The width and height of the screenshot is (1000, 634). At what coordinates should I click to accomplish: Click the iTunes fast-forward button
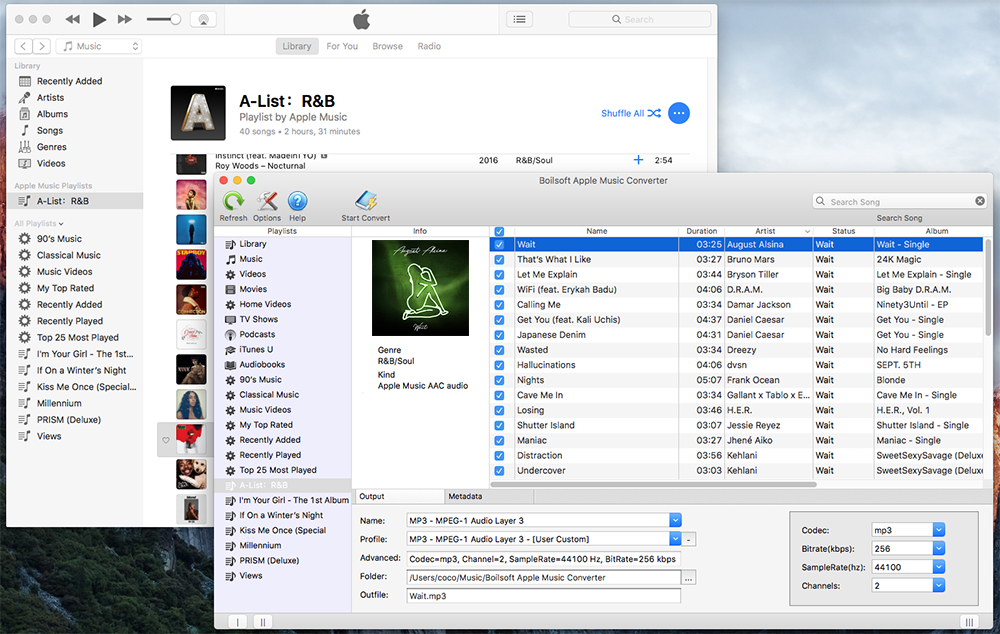point(124,20)
